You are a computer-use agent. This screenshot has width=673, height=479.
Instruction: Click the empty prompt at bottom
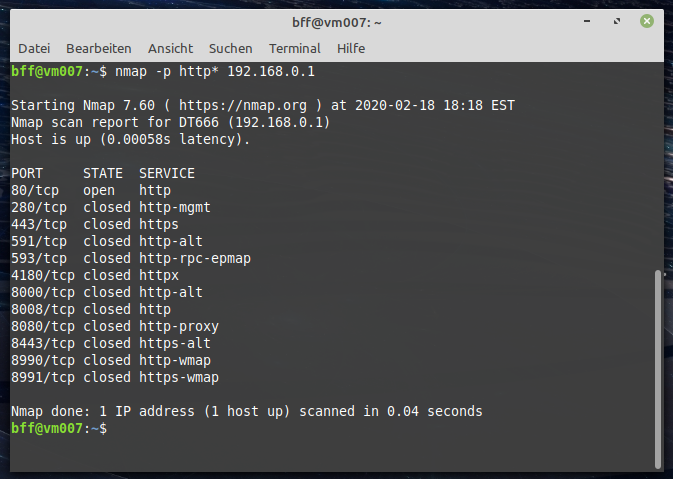[59, 428]
